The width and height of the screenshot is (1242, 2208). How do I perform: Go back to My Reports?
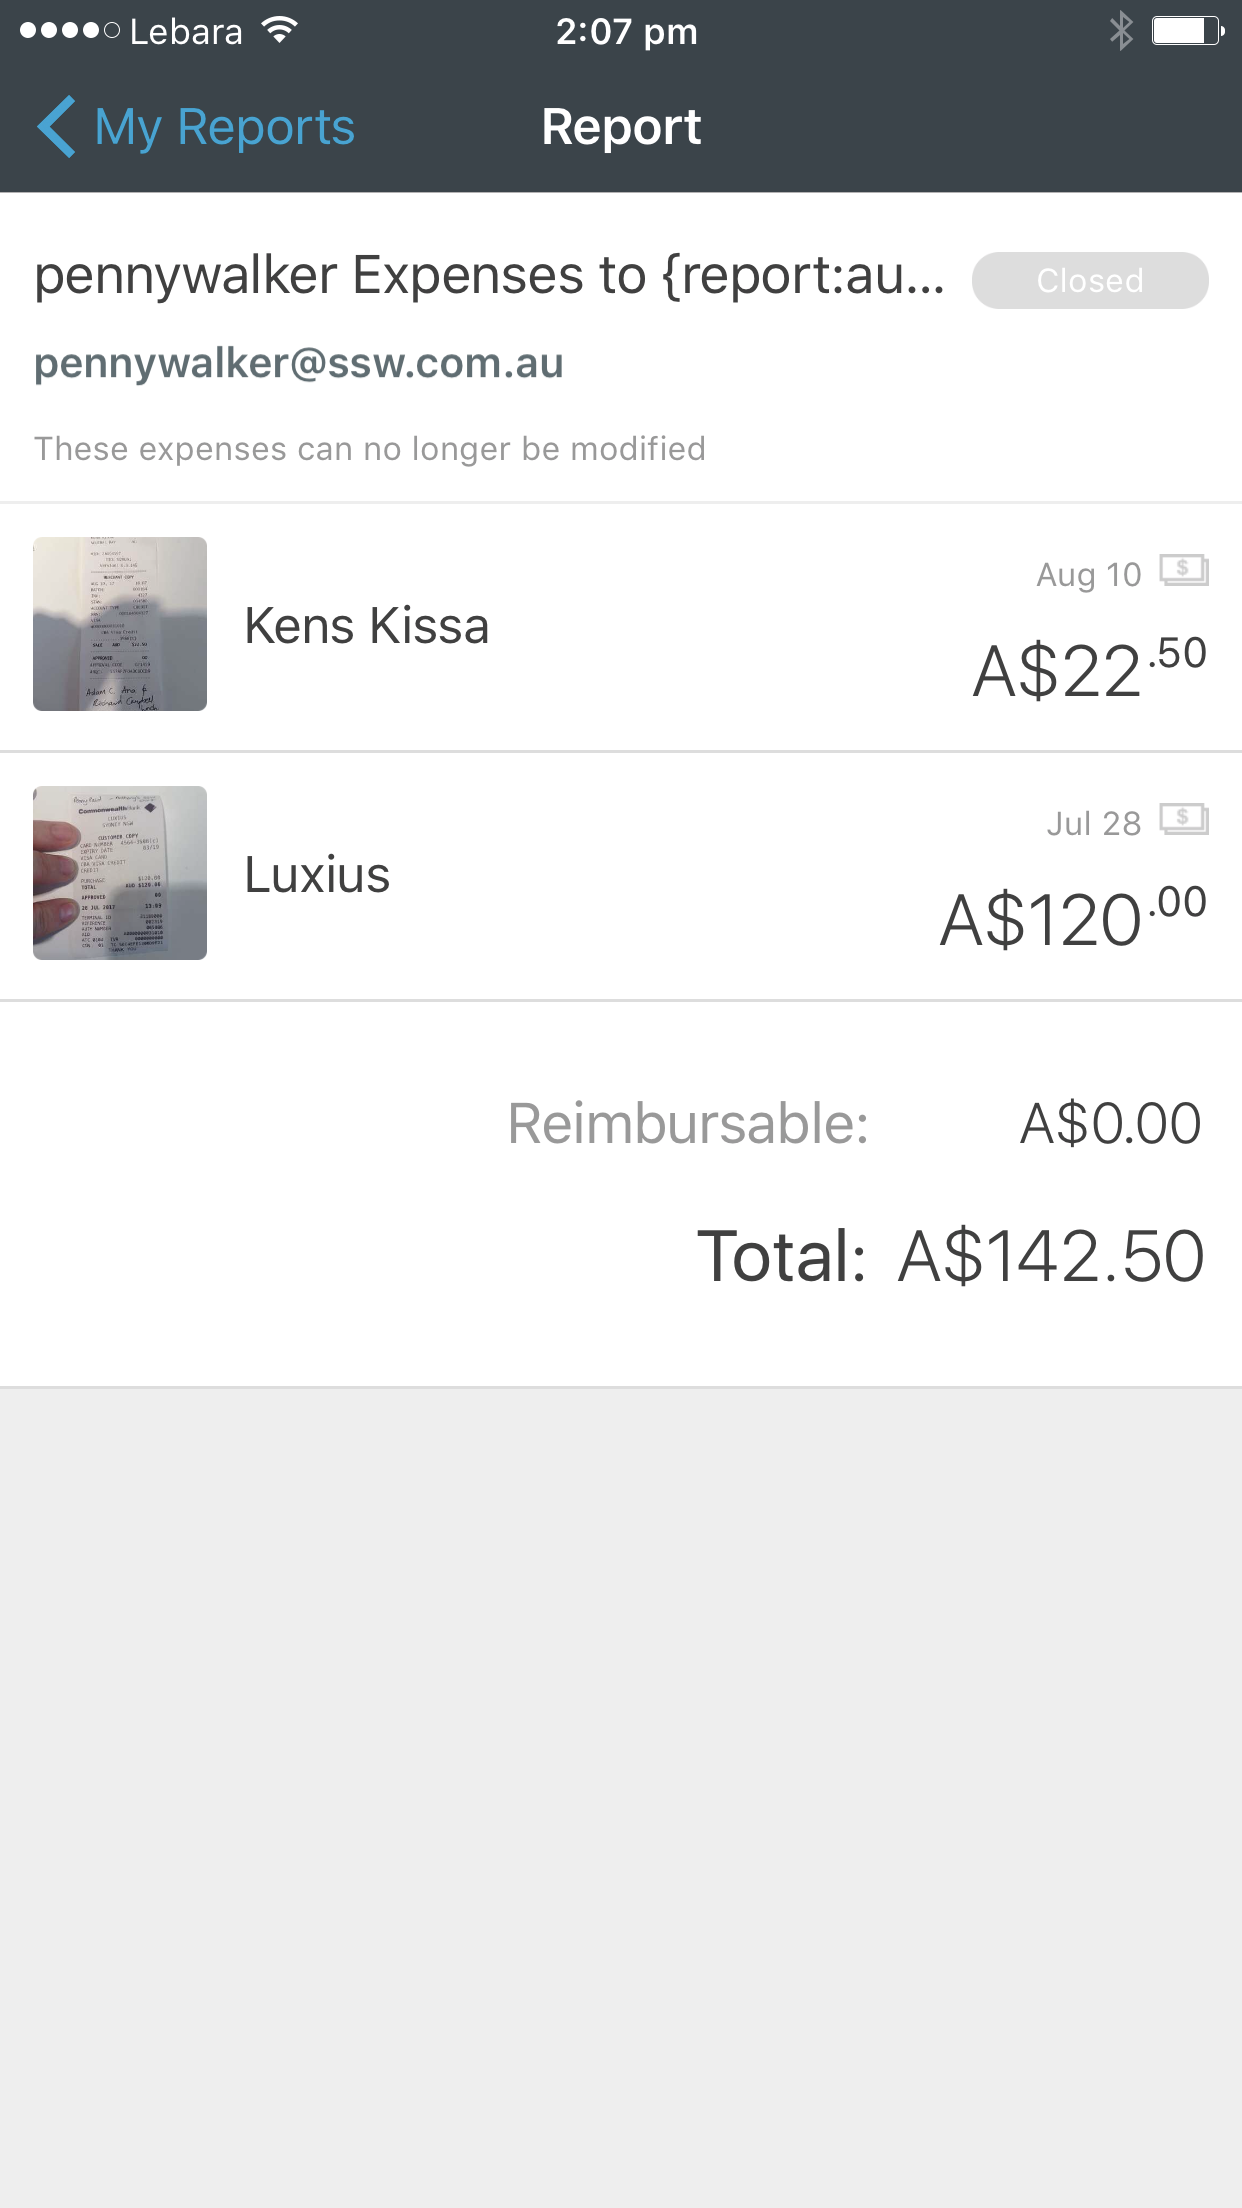224,127
